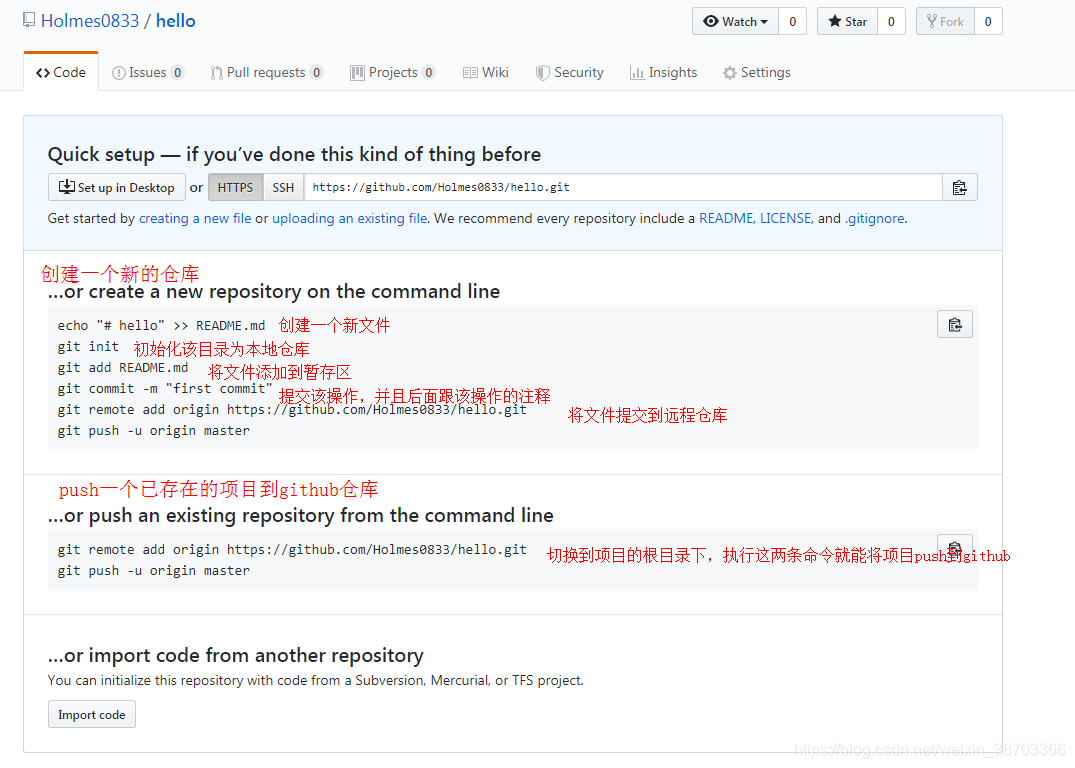Click the '…or push an existing repository' heading

point(300,516)
